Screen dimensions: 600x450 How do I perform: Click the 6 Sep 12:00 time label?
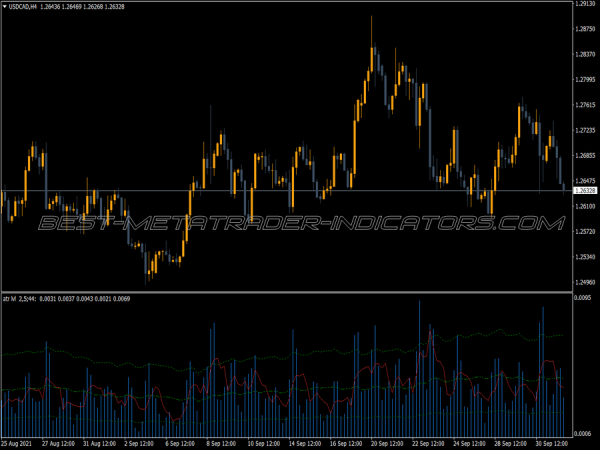[x=180, y=444]
